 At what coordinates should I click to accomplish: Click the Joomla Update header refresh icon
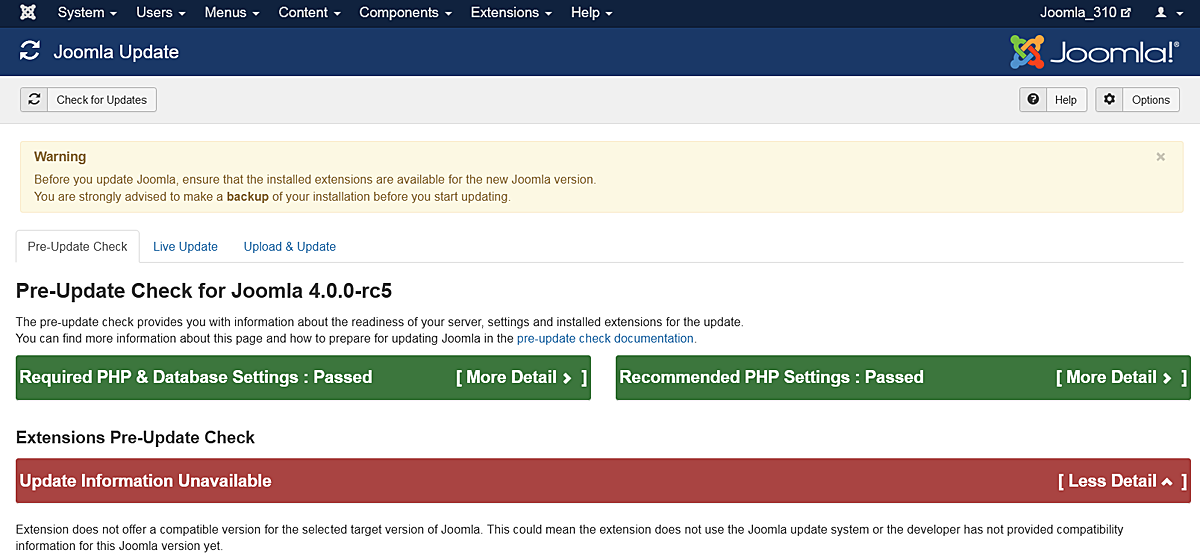30,52
